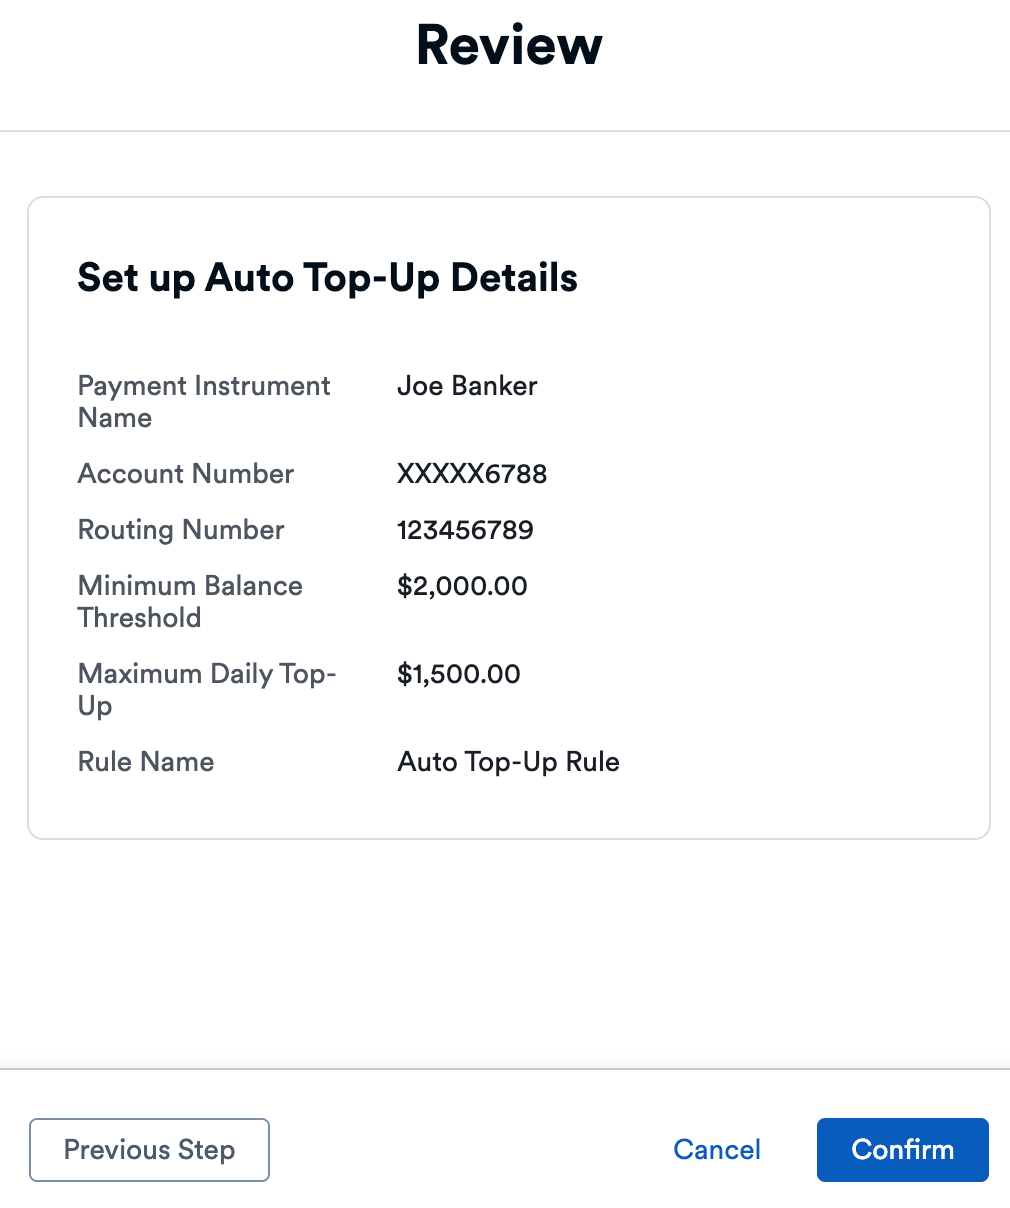Screen dimensions: 1010x1208
Task: Select the Review page title
Action: [508, 44]
